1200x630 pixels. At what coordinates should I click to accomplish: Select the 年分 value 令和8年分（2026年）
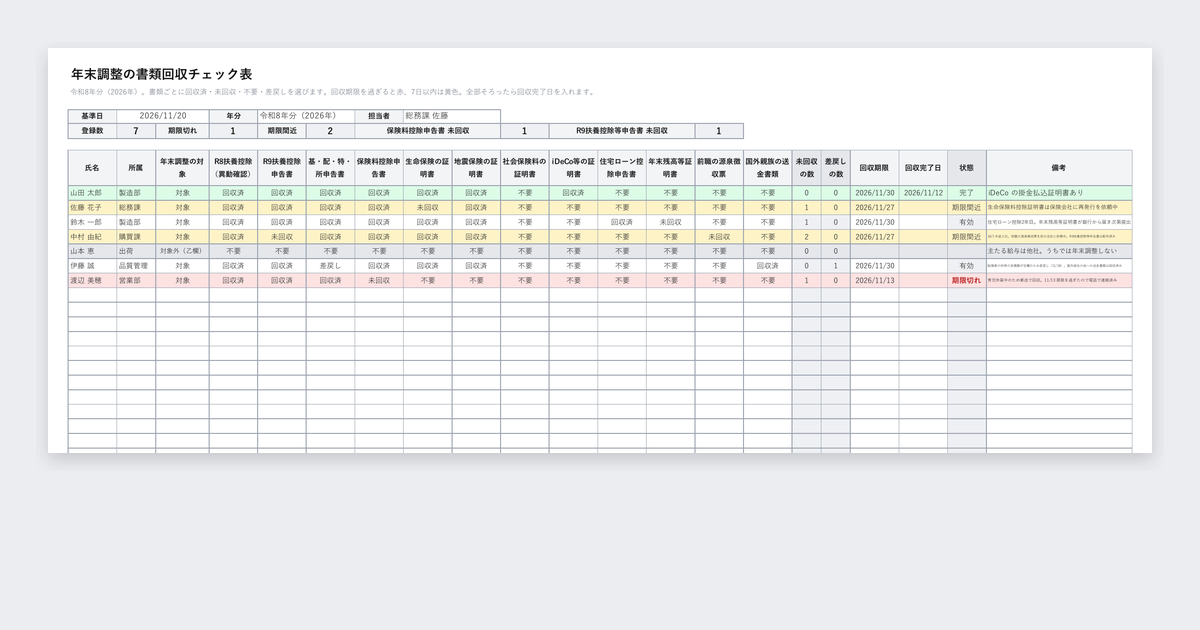pos(306,116)
